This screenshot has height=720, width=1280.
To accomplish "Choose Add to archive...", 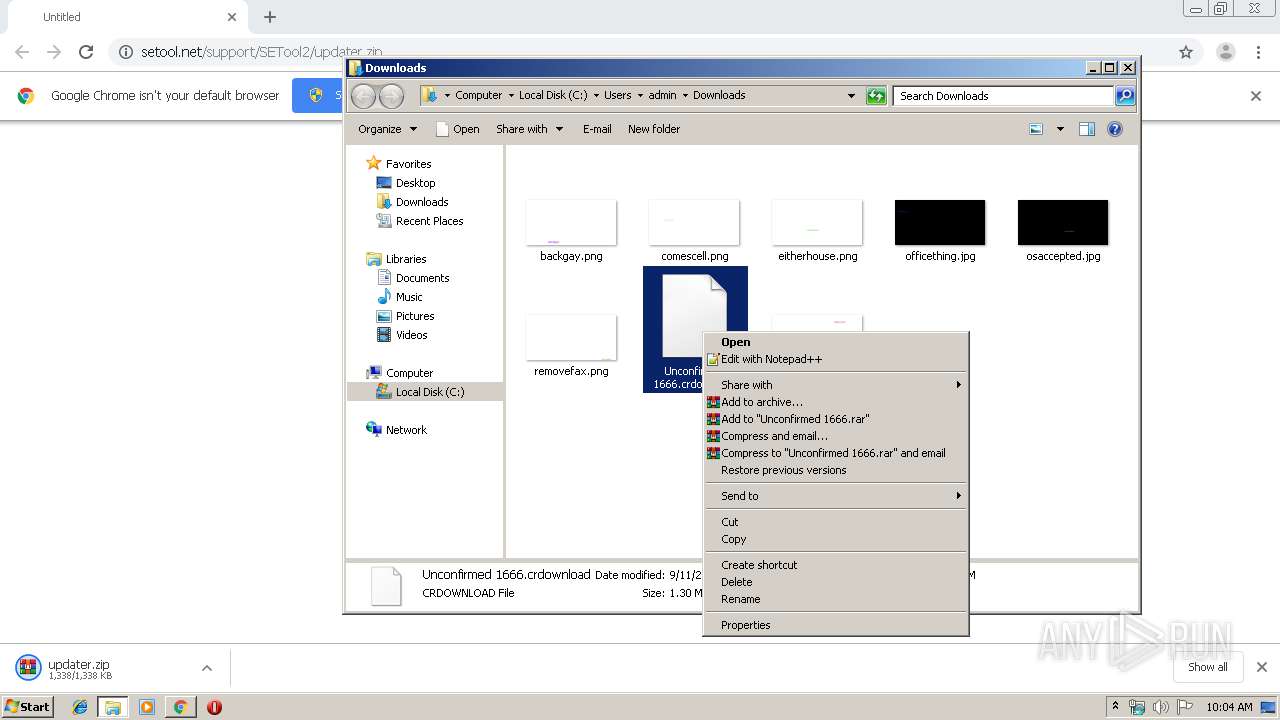I will click(836, 402).
